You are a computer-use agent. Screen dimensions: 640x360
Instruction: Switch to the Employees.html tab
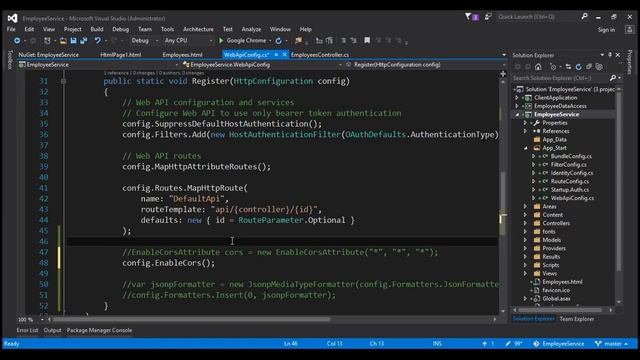coord(182,55)
